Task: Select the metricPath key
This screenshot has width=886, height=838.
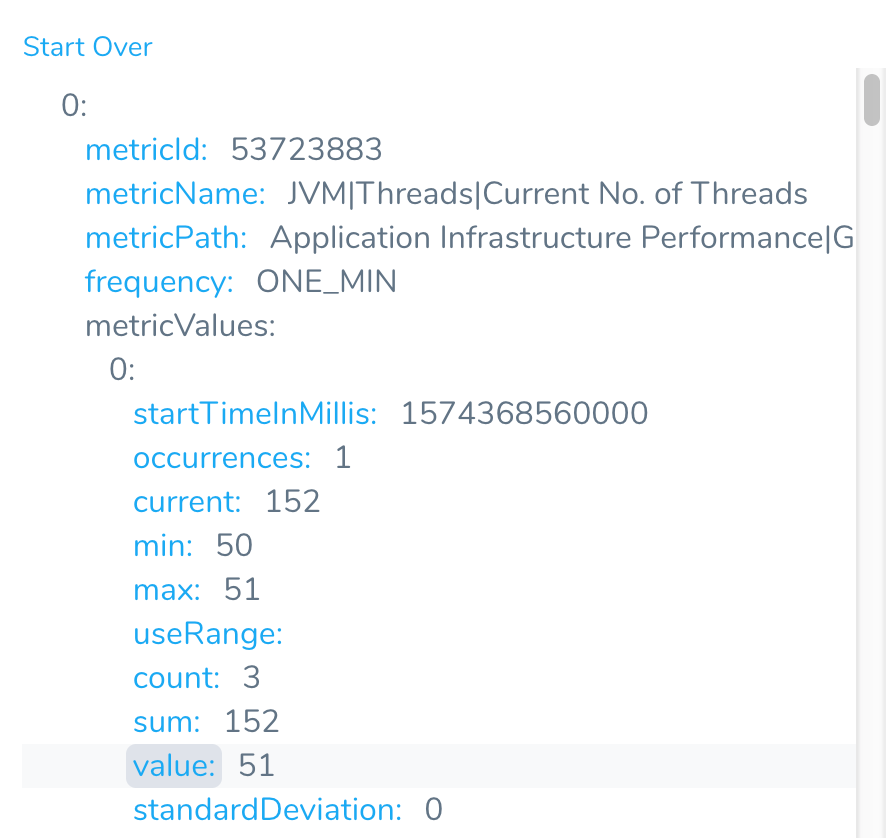Action: pyautogui.click(x=166, y=238)
